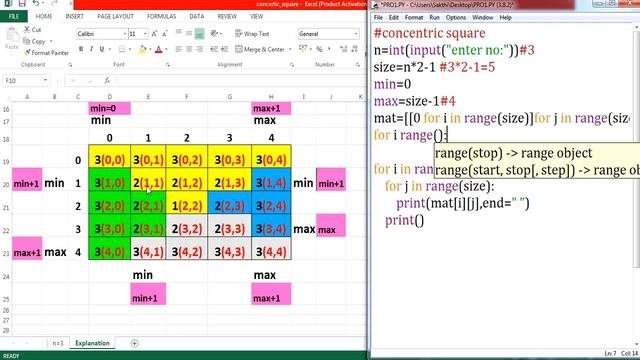Switch to the FORMULAS ribbon tab
Viewport: 640px width, 360px height.
[162, 16]
